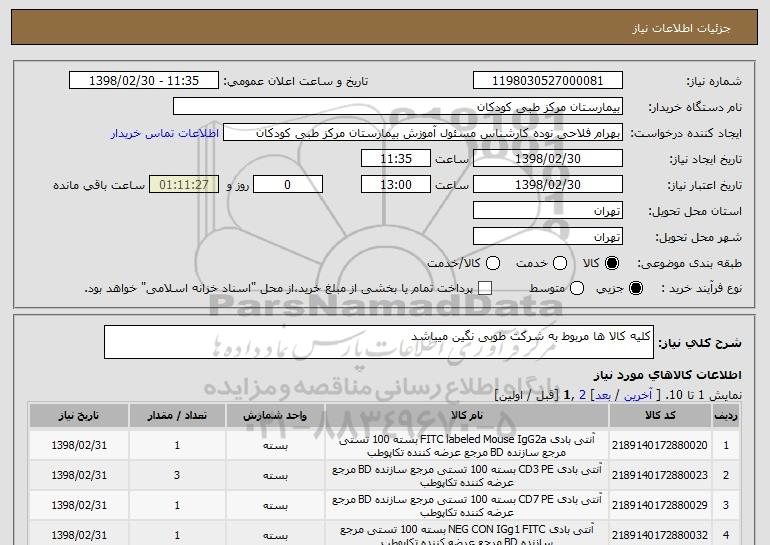Select the کالا/خدمت radio button
The image size is (770, 545).
click(493, 263)
